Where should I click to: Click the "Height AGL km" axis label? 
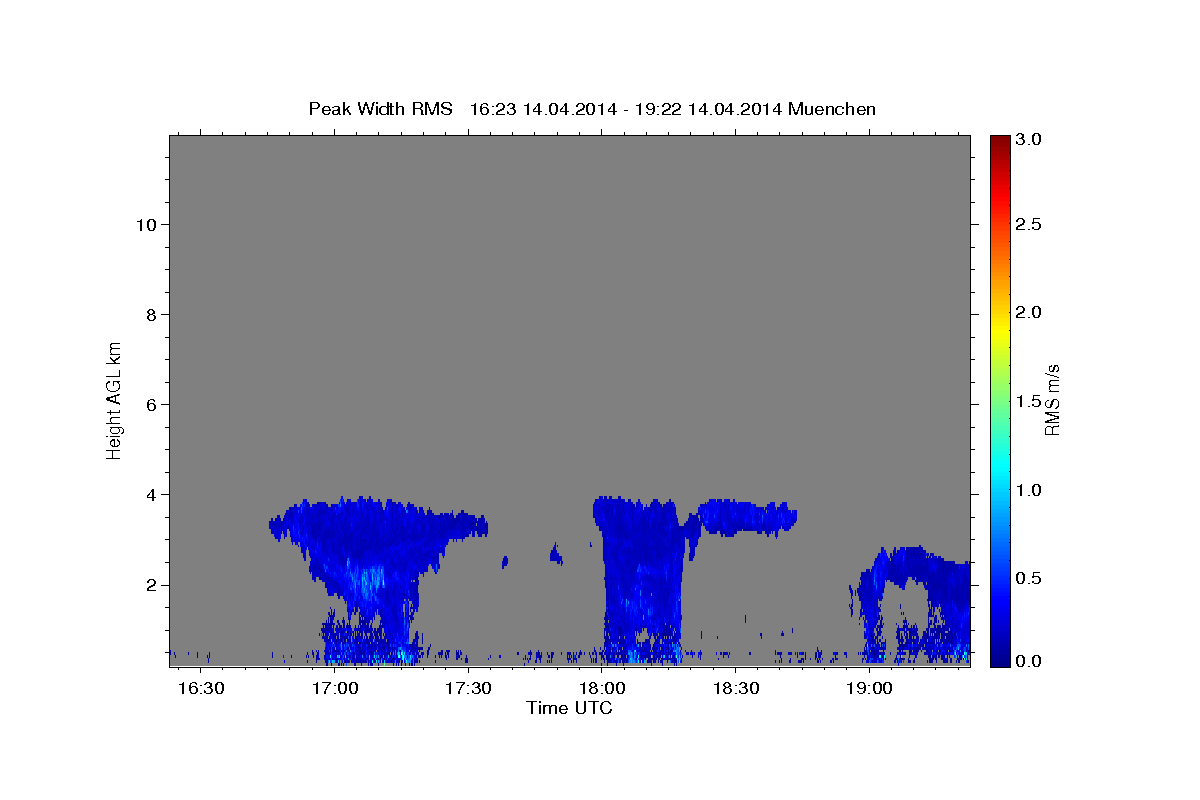click(115, 399)
